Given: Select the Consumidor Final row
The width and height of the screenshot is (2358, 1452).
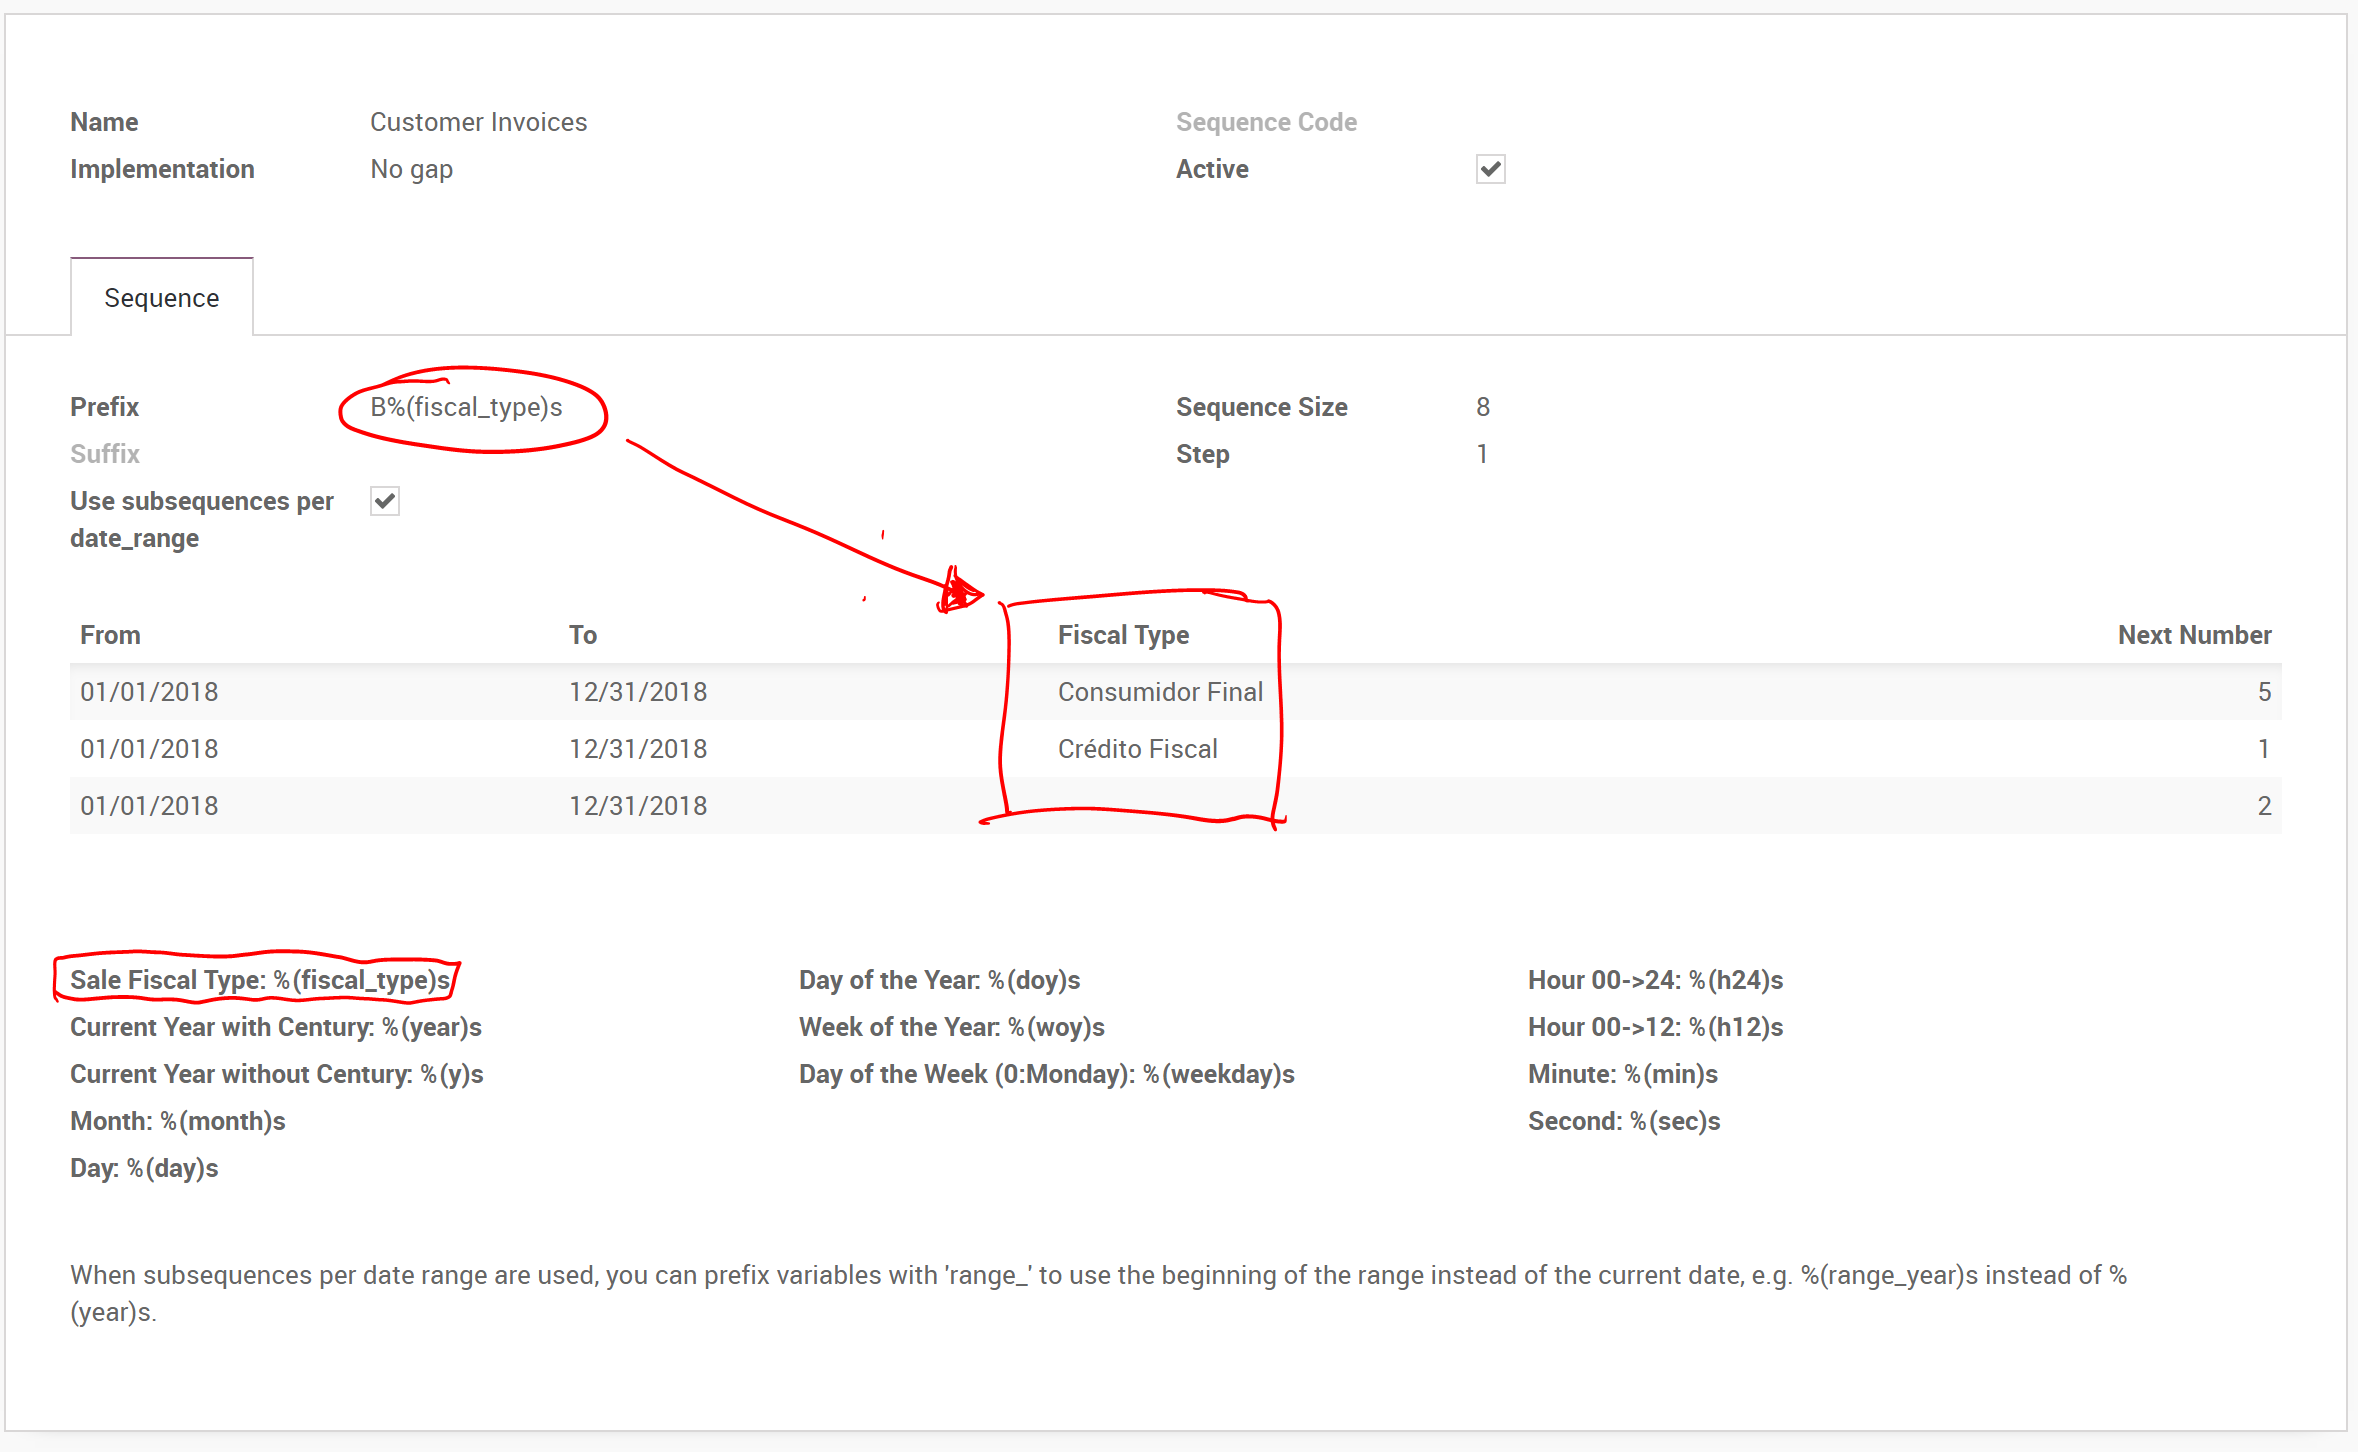Looking at the screenshot, I should click(x=1160, y=692).
